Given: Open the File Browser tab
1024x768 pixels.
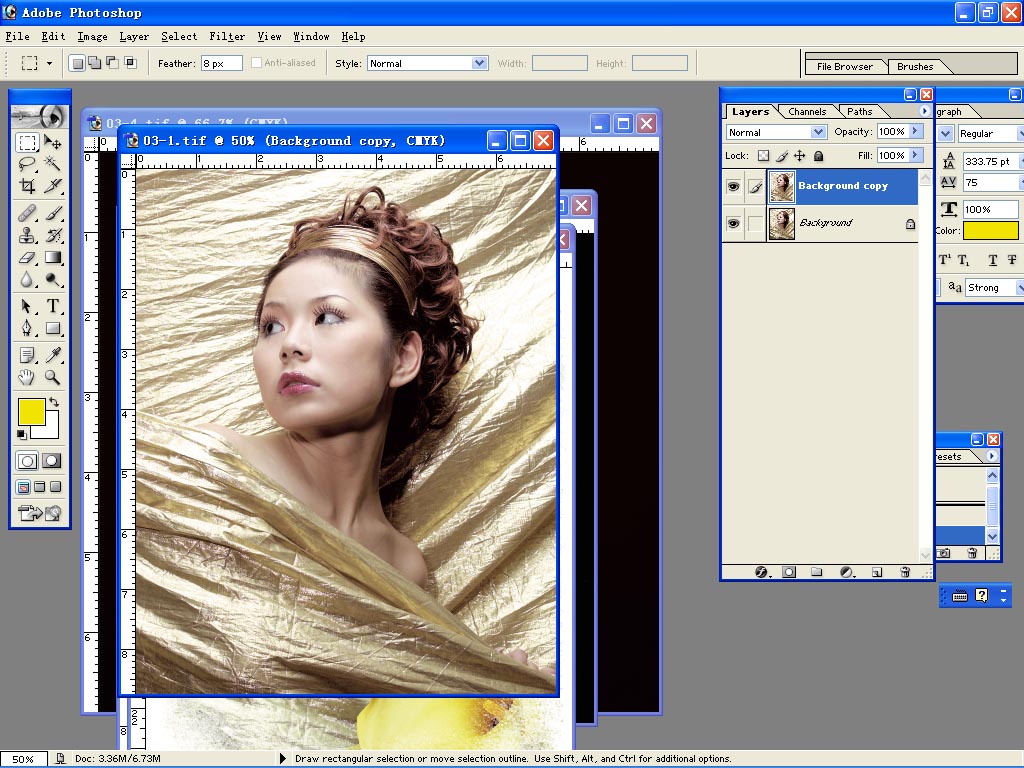Looking at the screenshot, I should pos(844,67).
